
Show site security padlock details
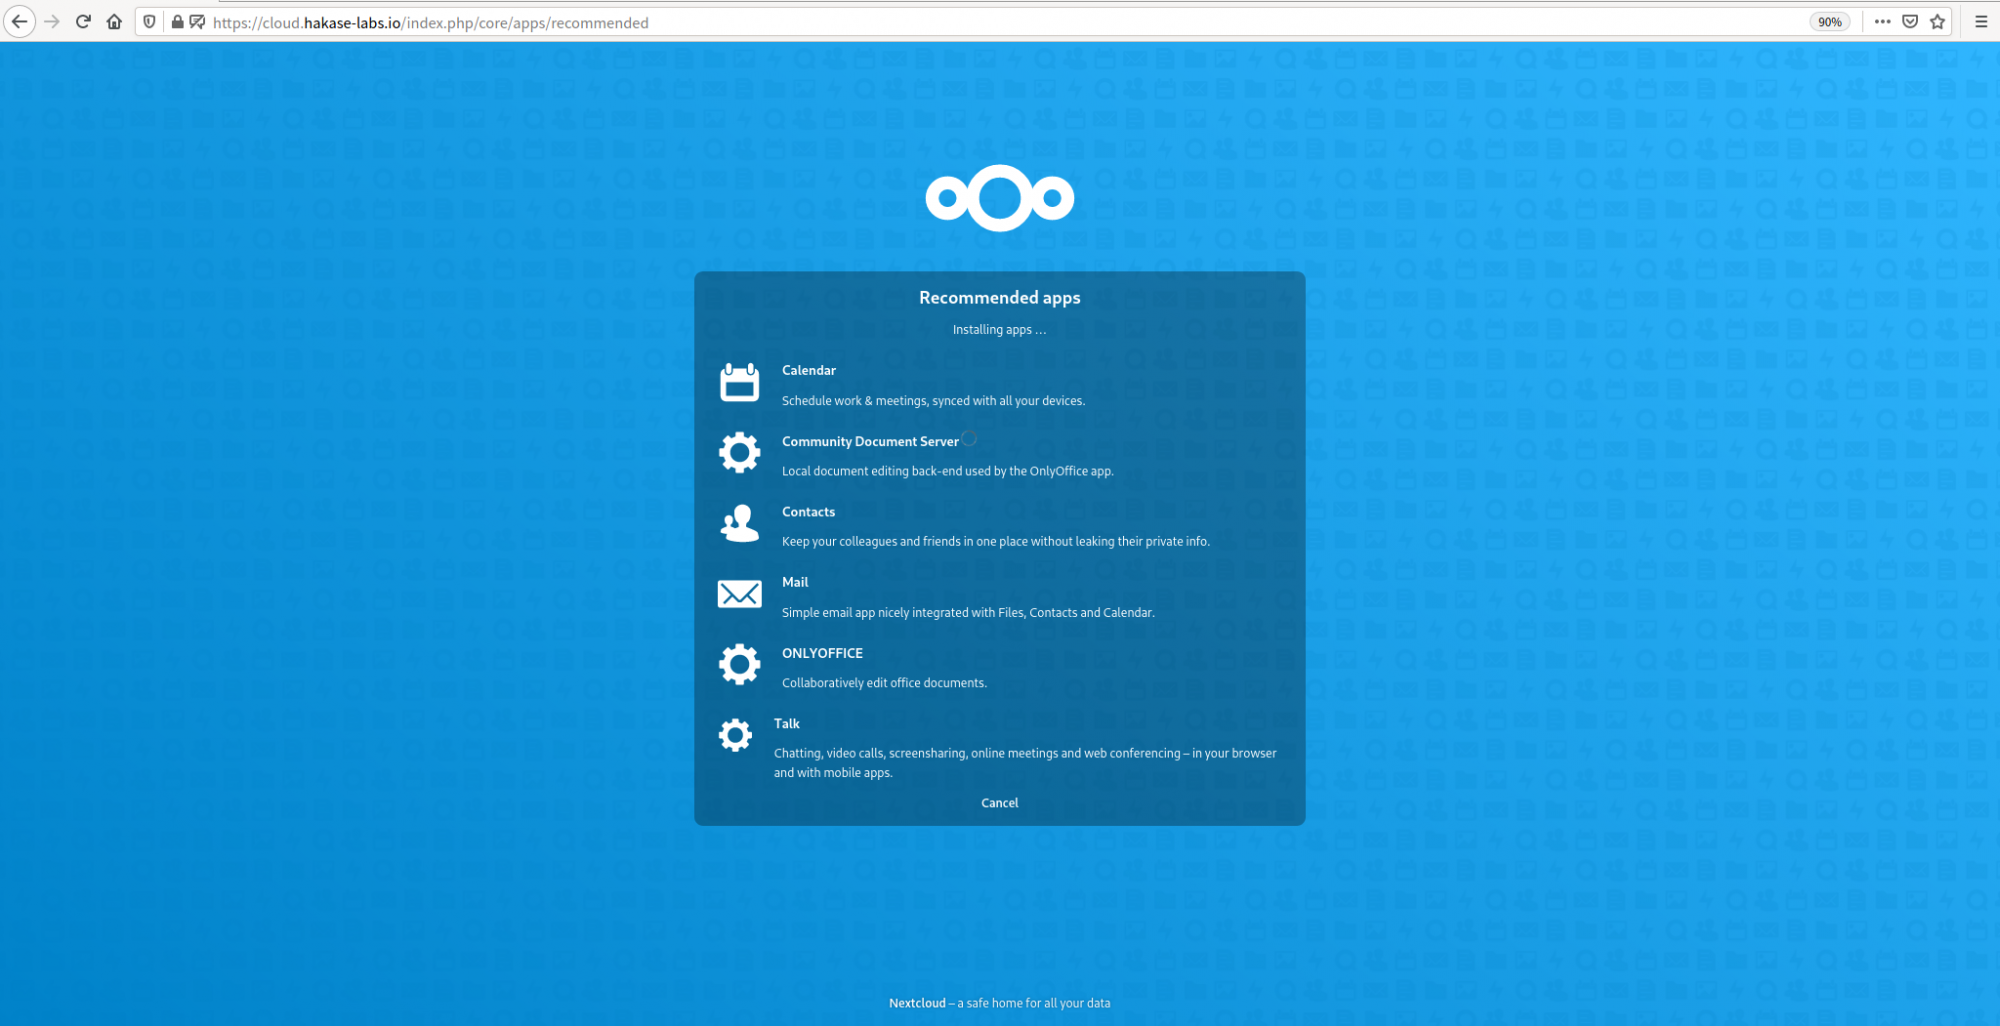click(x=177, y=22)
